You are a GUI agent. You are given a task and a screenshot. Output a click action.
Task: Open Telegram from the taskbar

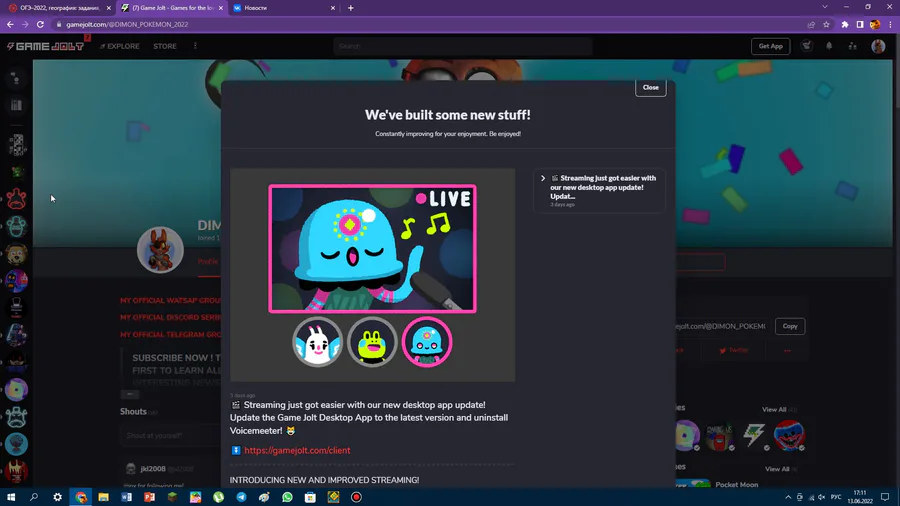pyautogui.click(x=241, y=497)
